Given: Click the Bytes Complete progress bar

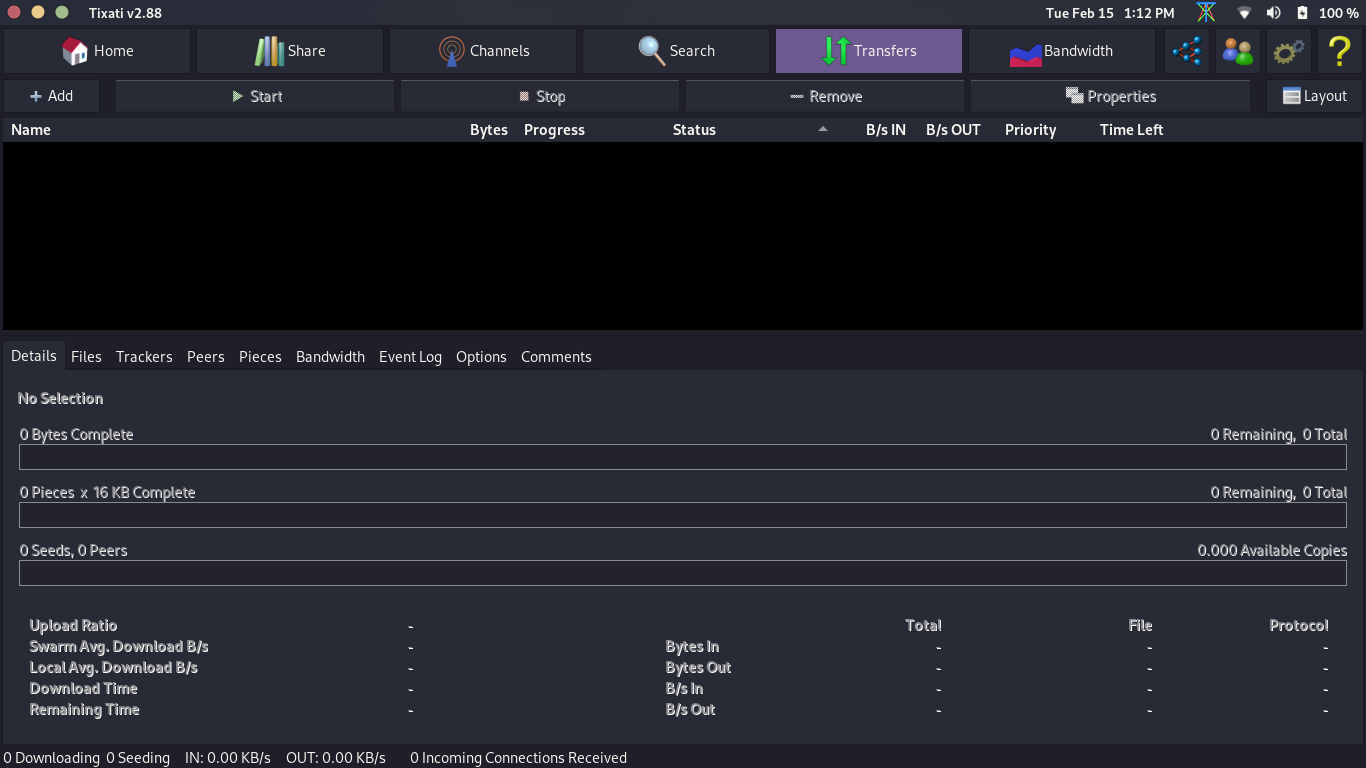Looking at the screenshot, I should click(x=683, y=456).
